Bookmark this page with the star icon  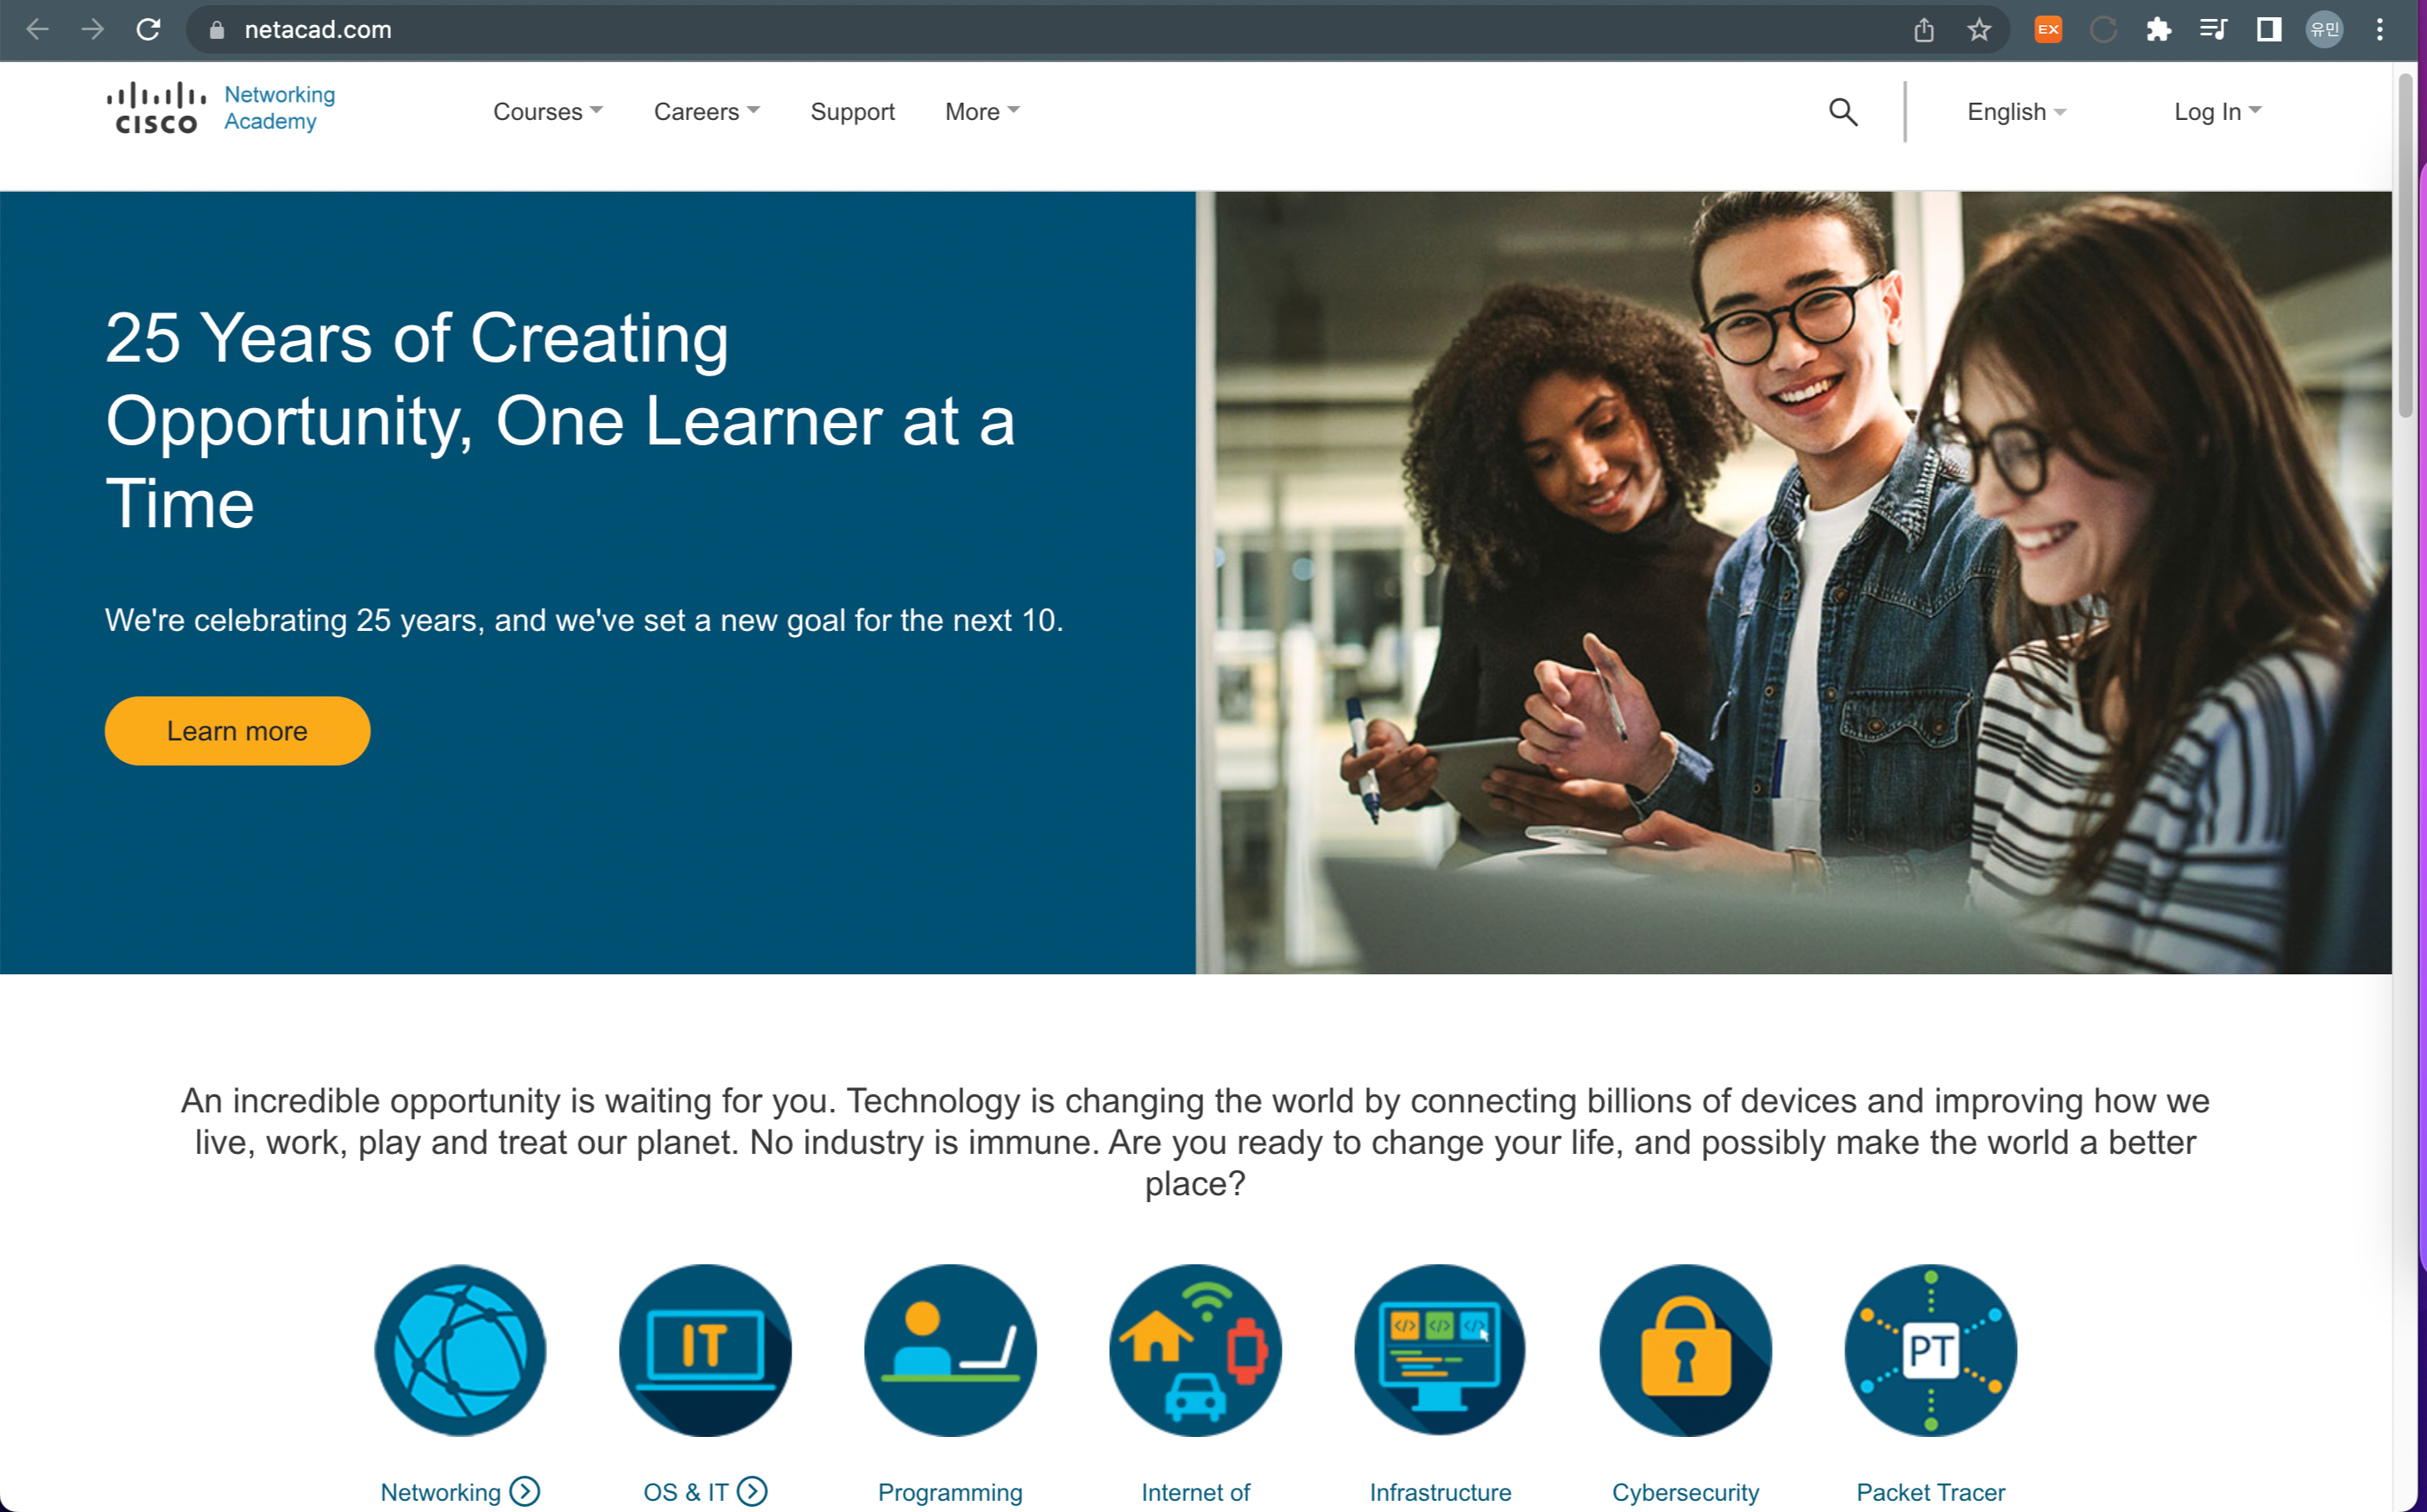[x=1979, y=30]
